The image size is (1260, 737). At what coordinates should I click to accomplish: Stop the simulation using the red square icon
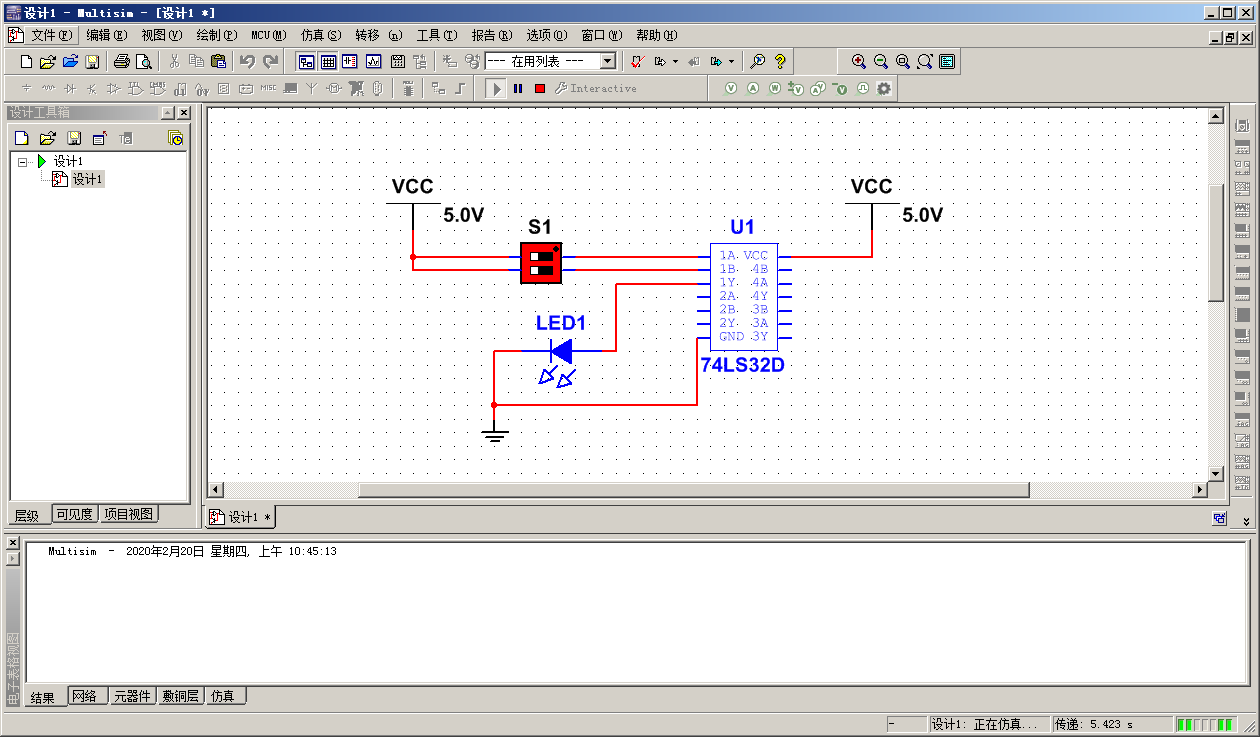(x=538, y=88)
